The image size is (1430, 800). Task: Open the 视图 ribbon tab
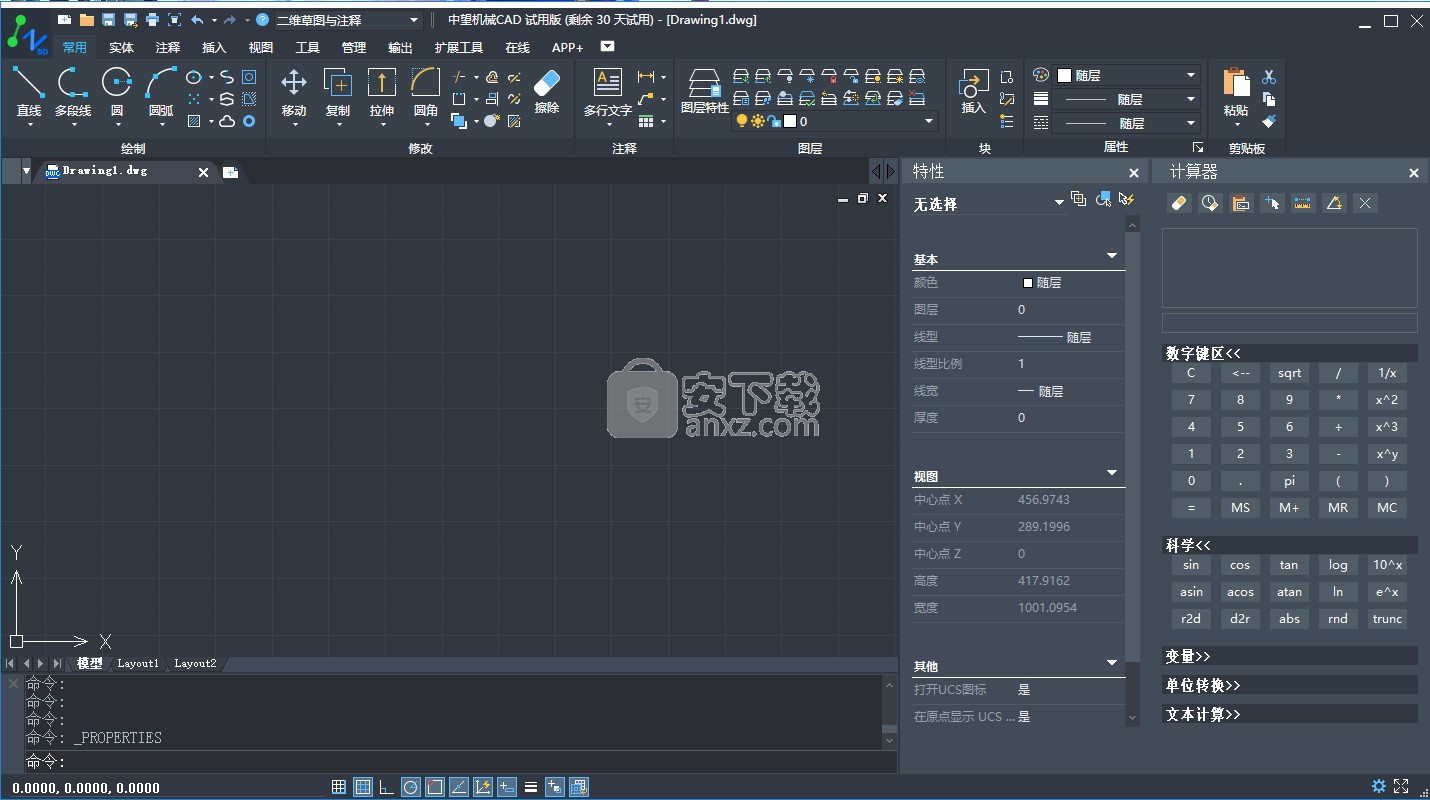click(261, 47)
